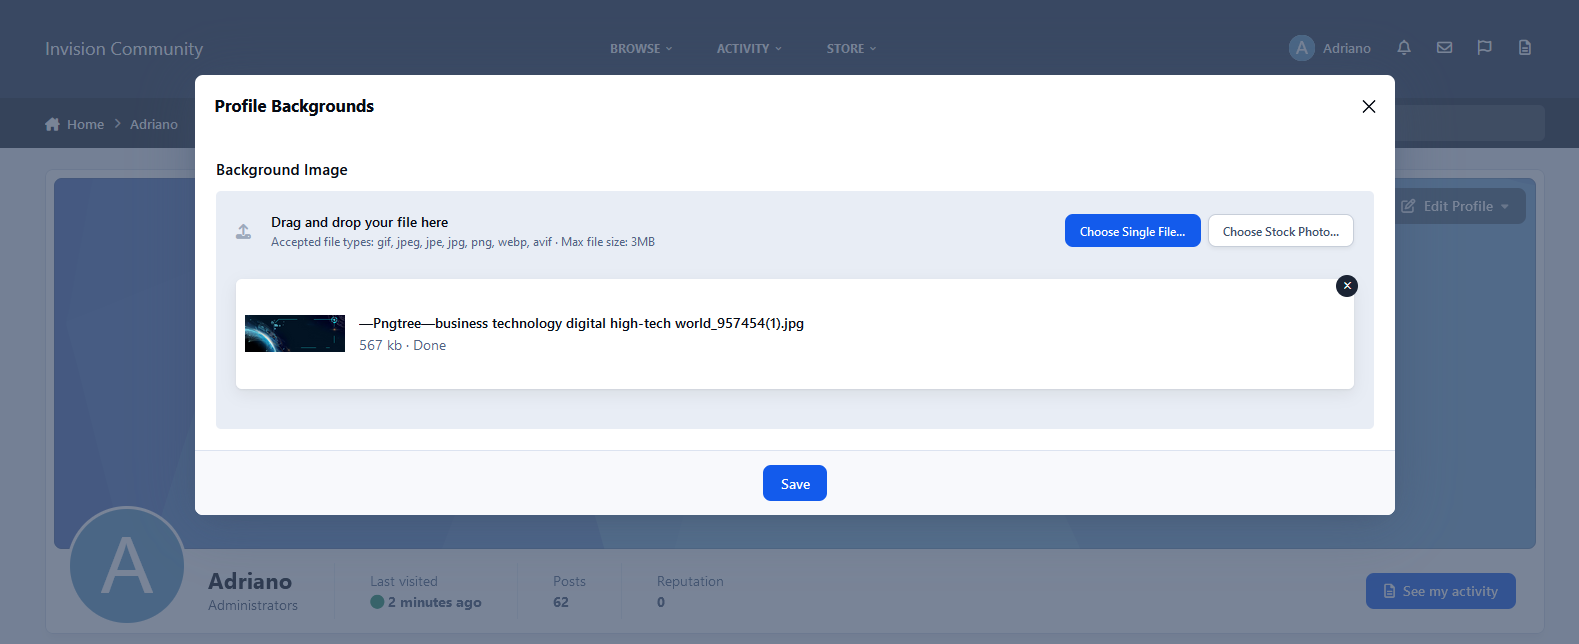Open the notifications bell icon
The width and height of the screenshot is (1579, 644).
(x=1404, y=48)
